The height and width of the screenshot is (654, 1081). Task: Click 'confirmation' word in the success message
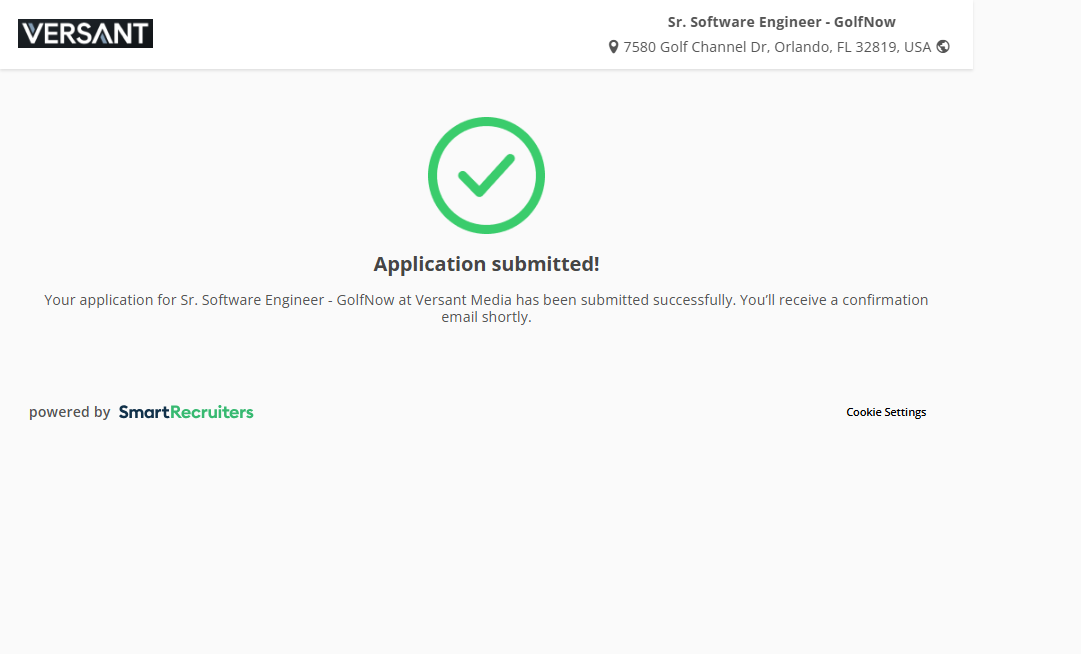[885, 300]
